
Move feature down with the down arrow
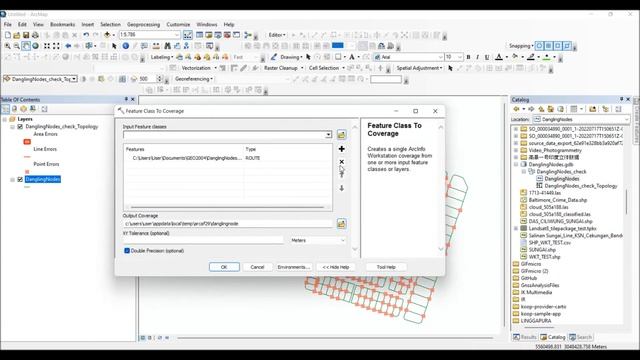coord(342,188)
